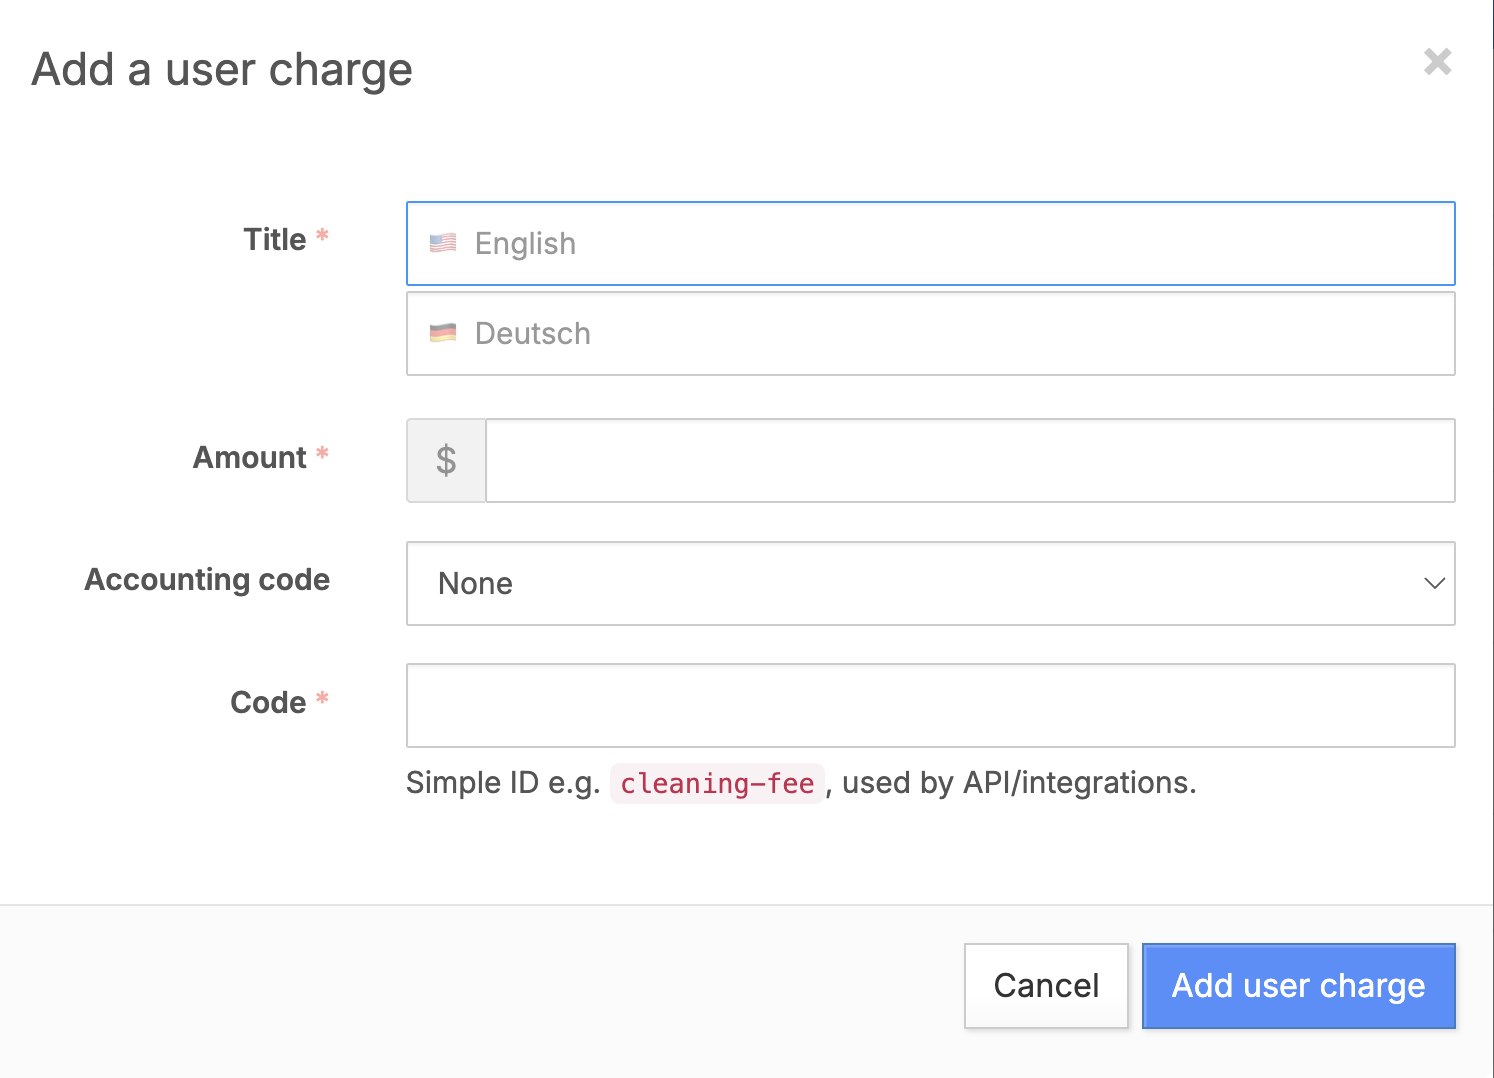Click the Code field label
This screenshot has height=1078, width=1494.
pyautogui.click(x=268, y=703)
